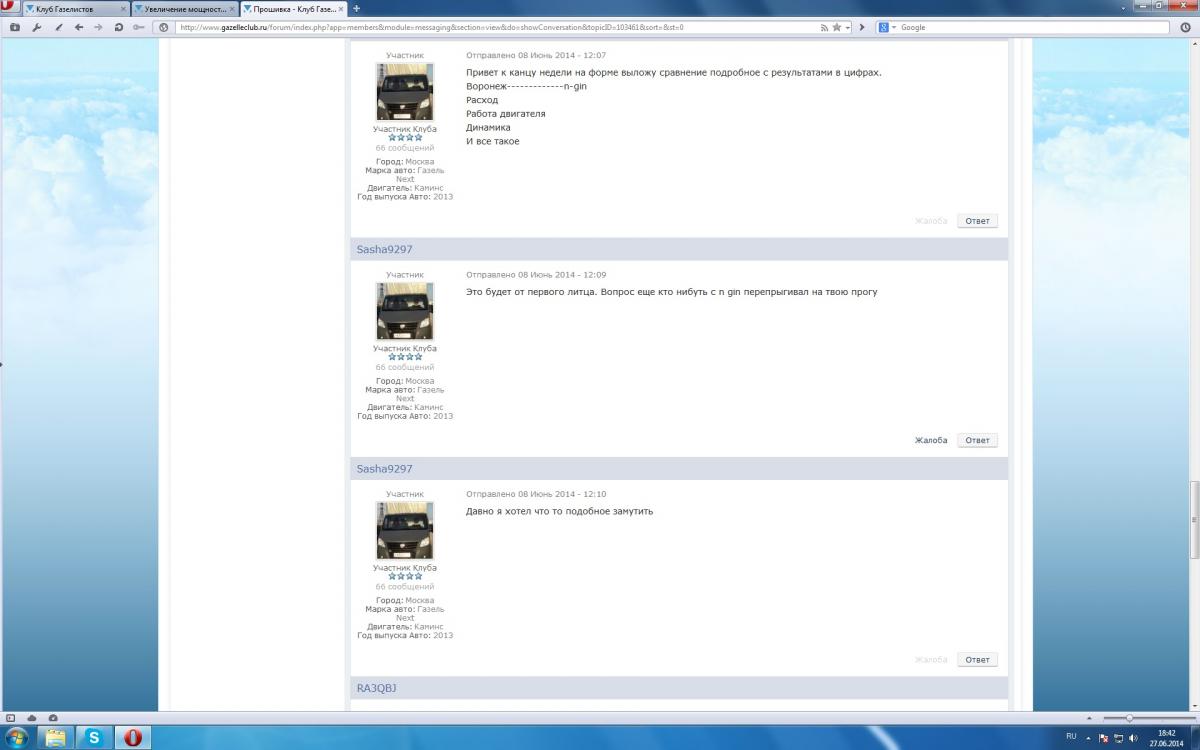Click Ответ button on the 12:09 post
Viewport: 1200px width, 750px height.
tap(977, 440)
